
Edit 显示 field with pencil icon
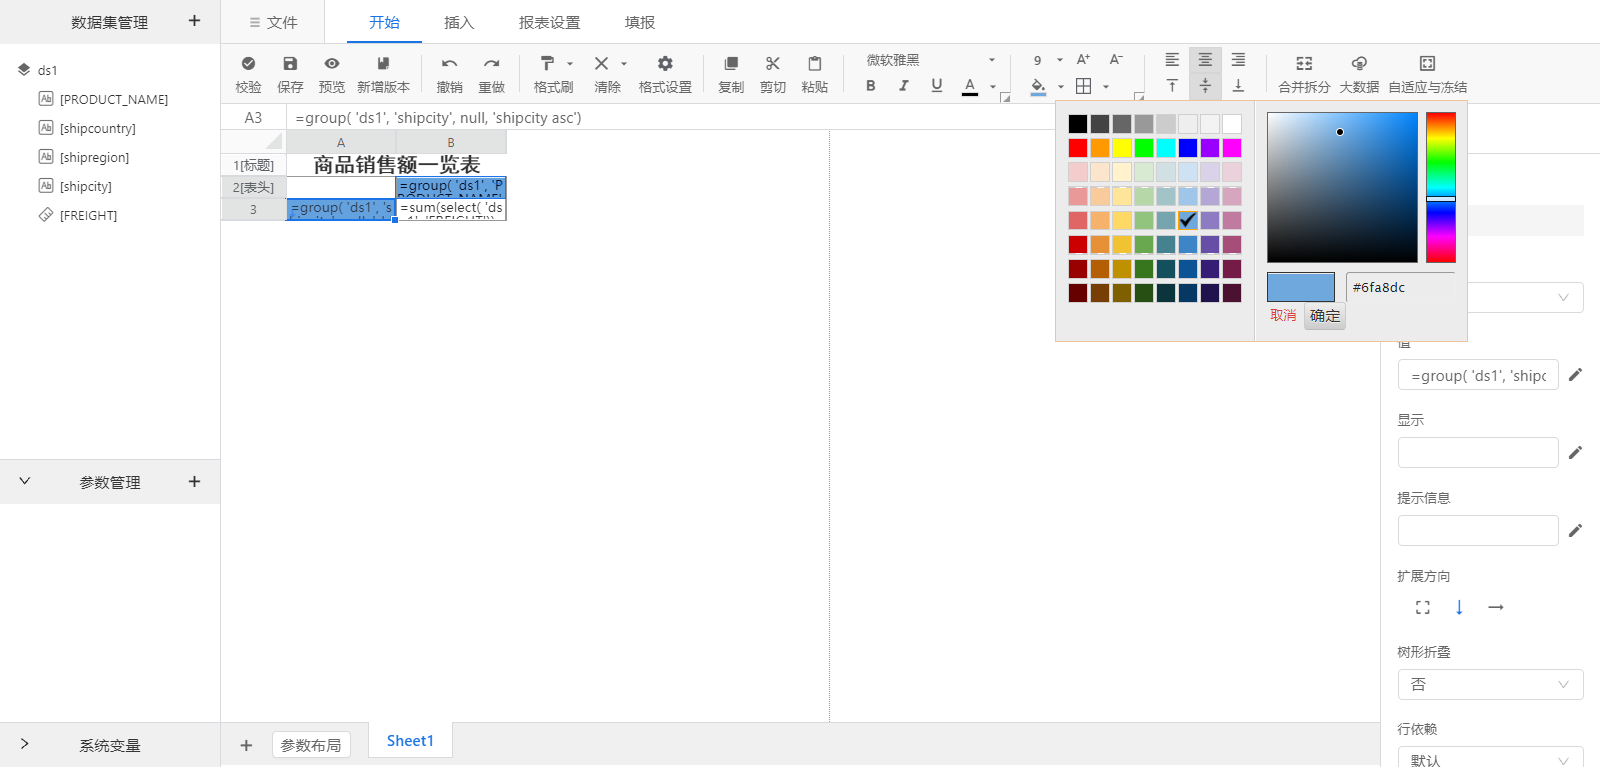pos(1575,452)
